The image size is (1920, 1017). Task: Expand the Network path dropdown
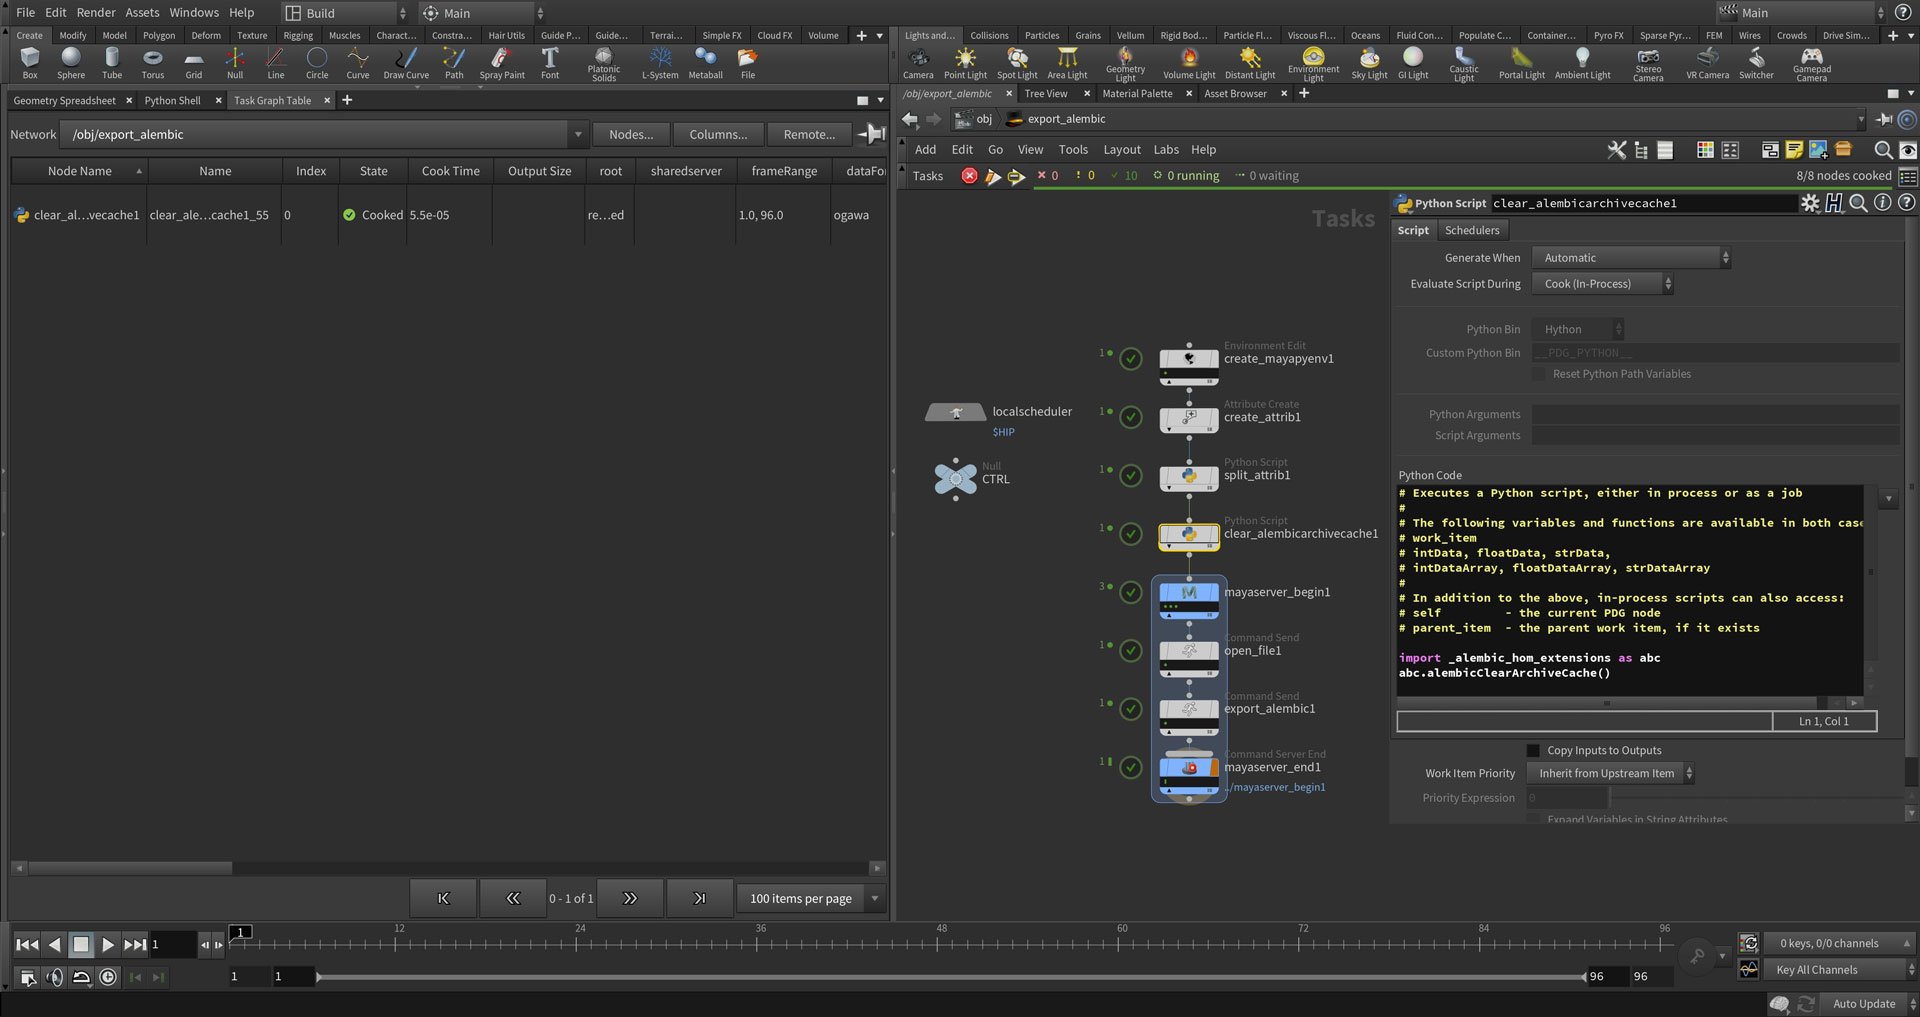[577, 134]
